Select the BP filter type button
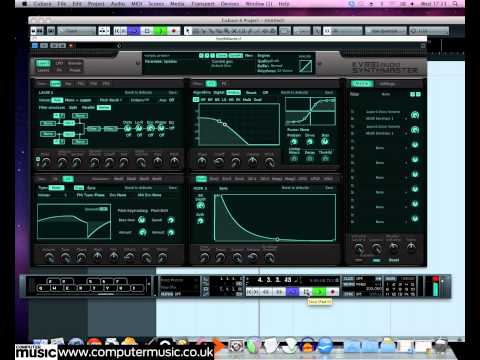The image size is (480, 360). click(210, 100)
